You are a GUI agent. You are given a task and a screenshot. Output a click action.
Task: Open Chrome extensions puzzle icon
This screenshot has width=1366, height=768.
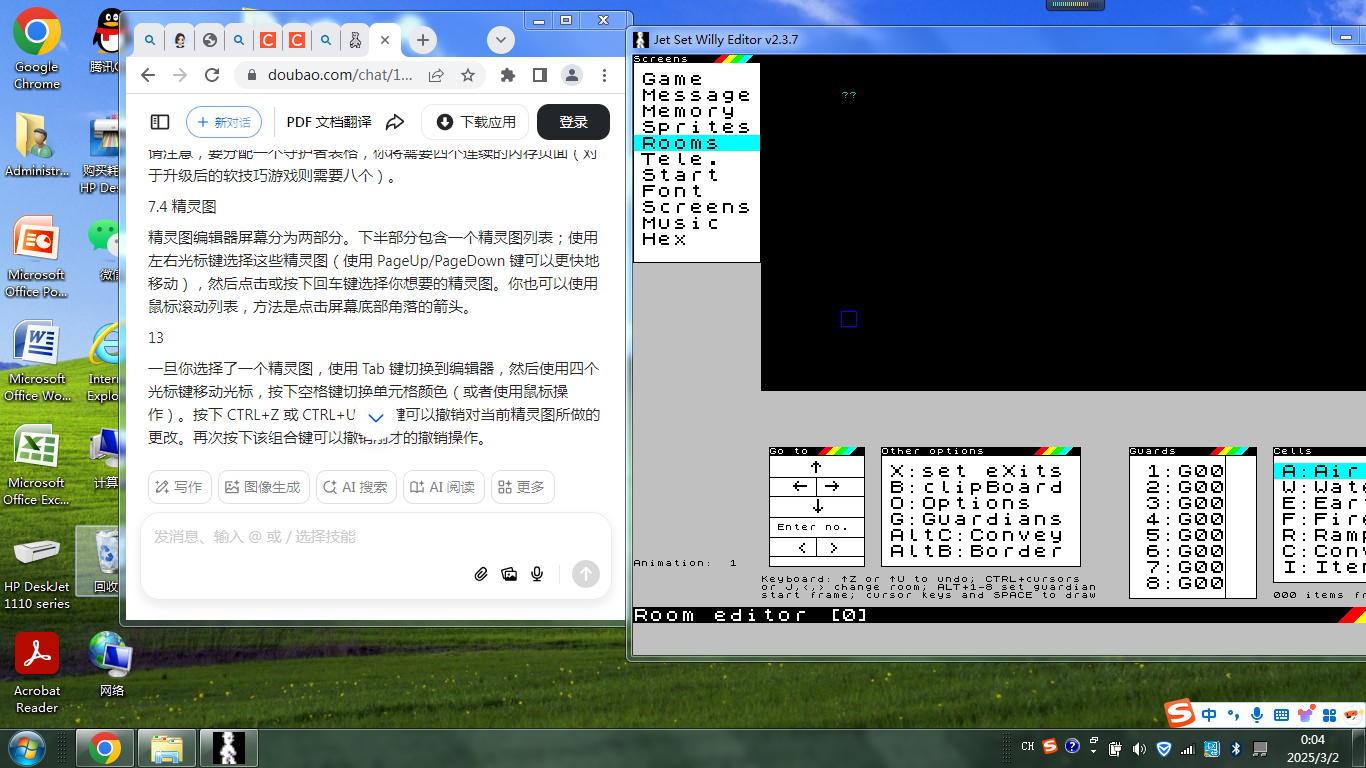pos(508,75)
